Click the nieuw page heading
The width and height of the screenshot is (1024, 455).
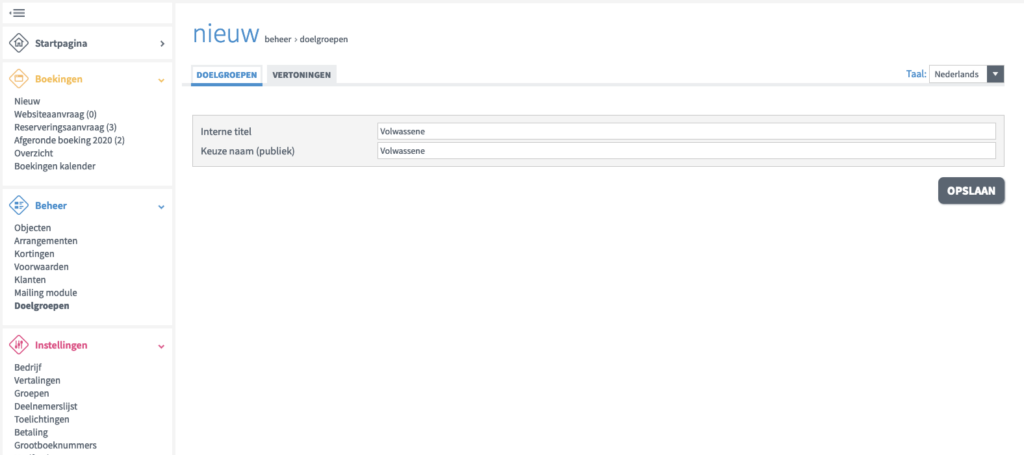point(226,34)
